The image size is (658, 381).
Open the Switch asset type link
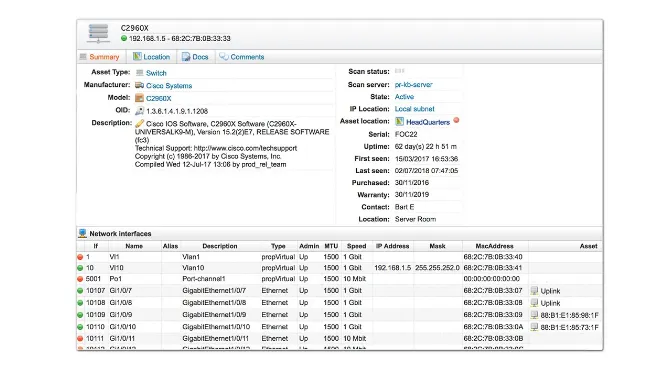click(156, 73)
